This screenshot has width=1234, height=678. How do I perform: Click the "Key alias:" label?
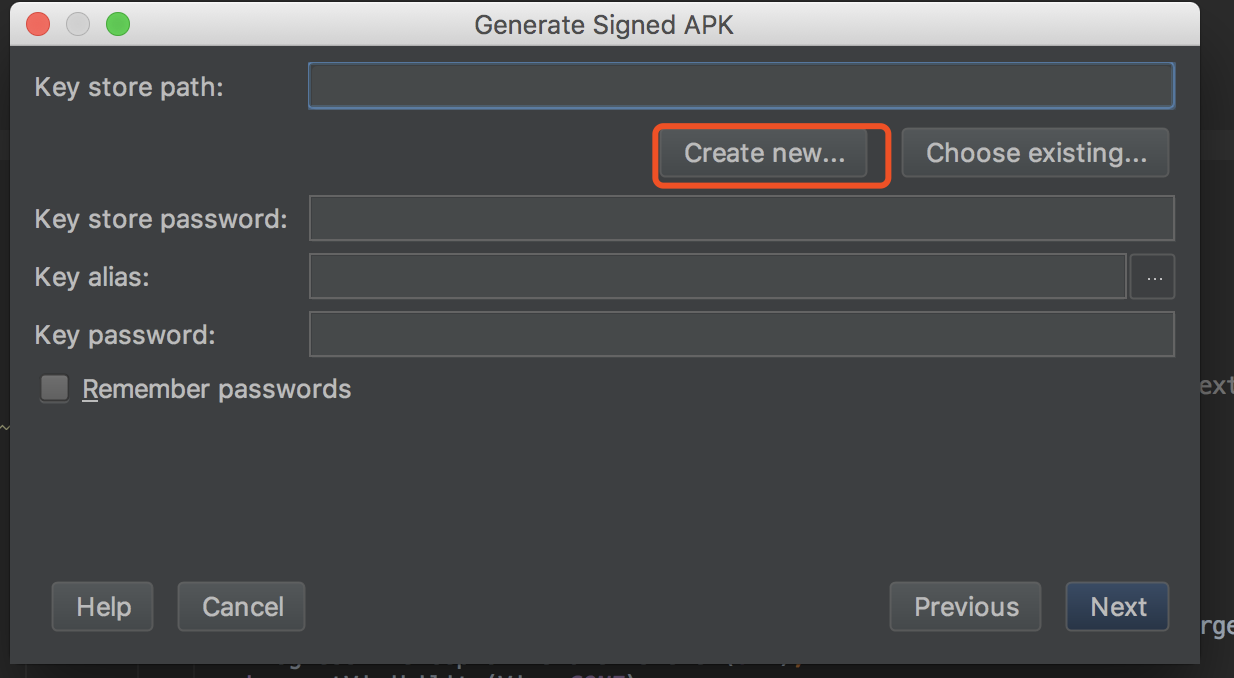92,277
